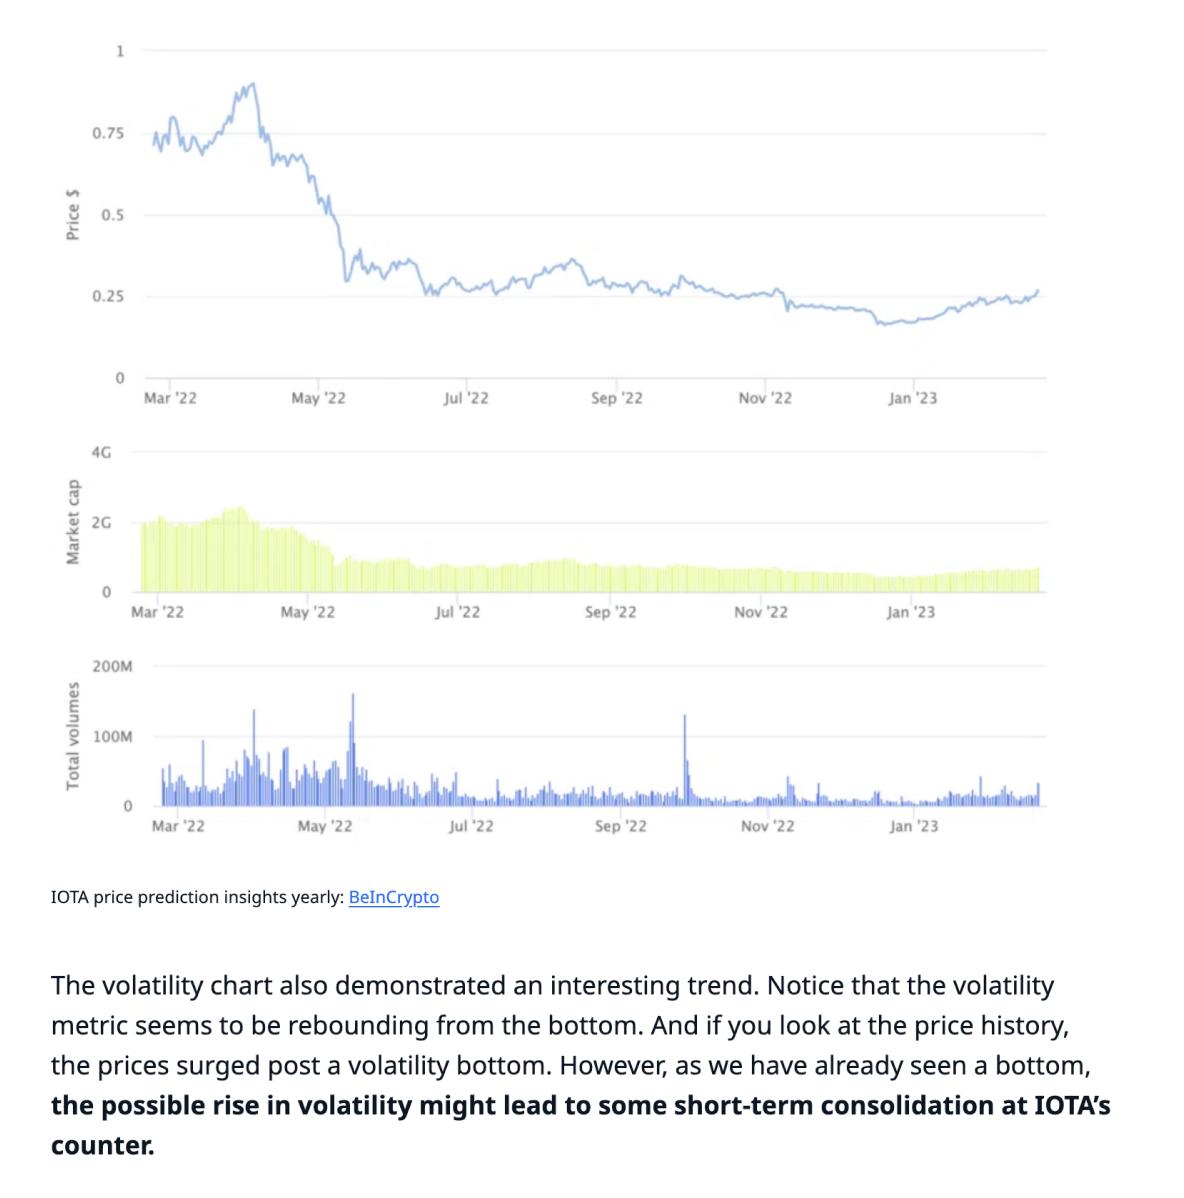Click the 0.75 price axis label
1184x1198 pixels.
108,133
